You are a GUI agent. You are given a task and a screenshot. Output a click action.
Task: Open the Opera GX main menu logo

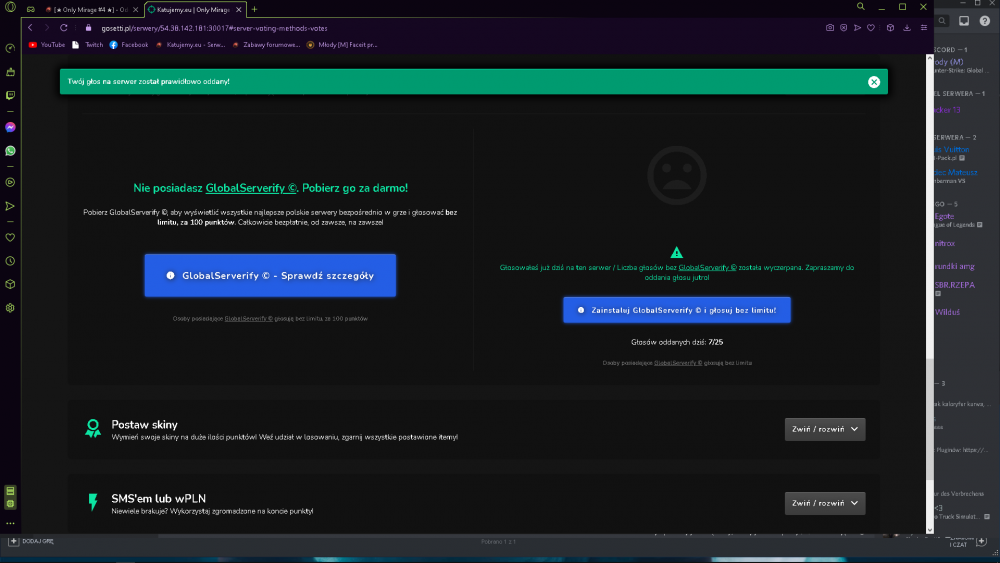point(10,8)
